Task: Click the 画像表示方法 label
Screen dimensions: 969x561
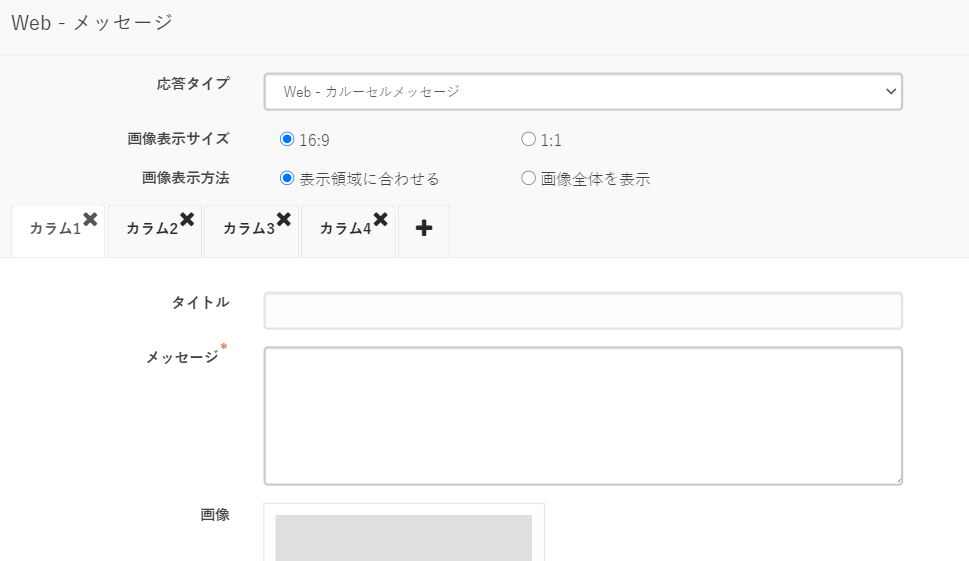Action: [186, 178]
